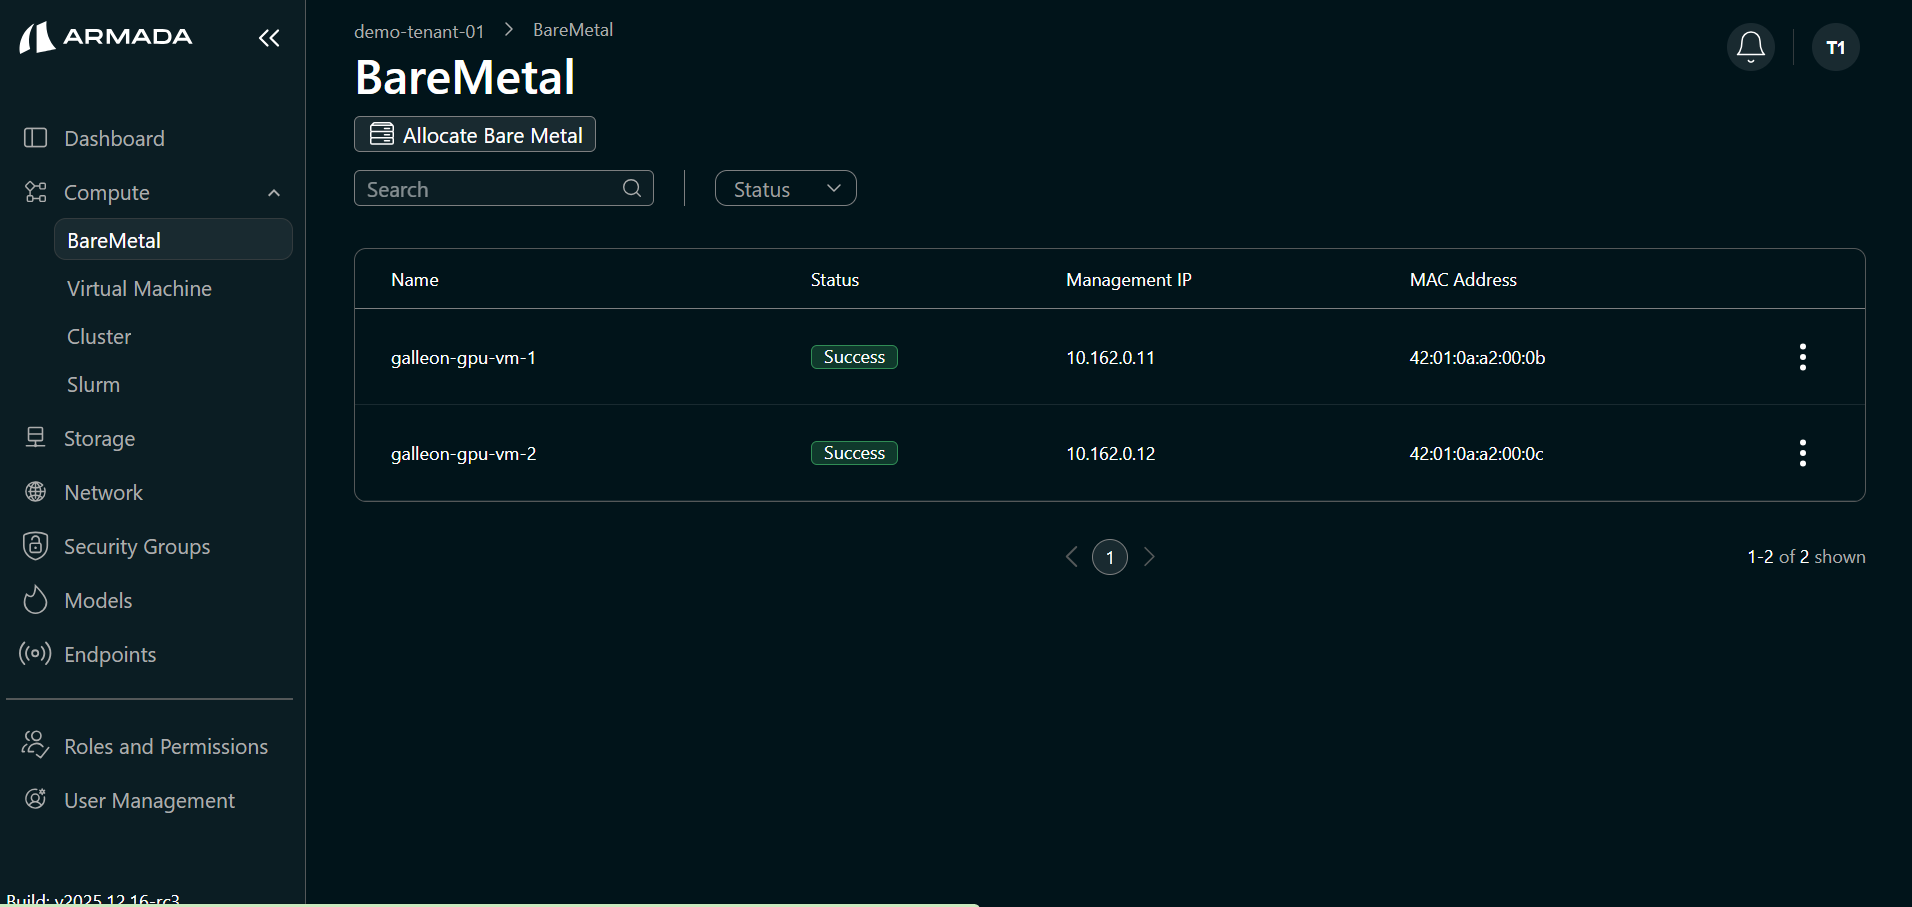
Task: Click Allocate Bare Metal button
Action: 475,135
